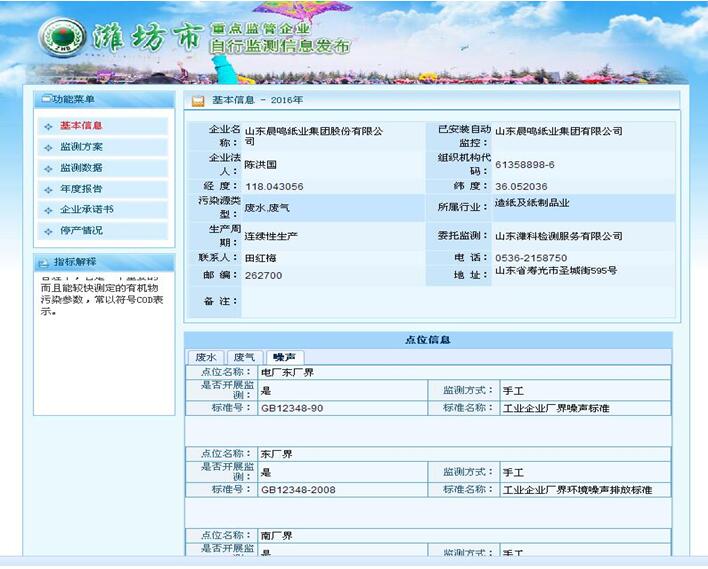
Task: Click the green Weifang site logo
Action: (x=62, y=39)
